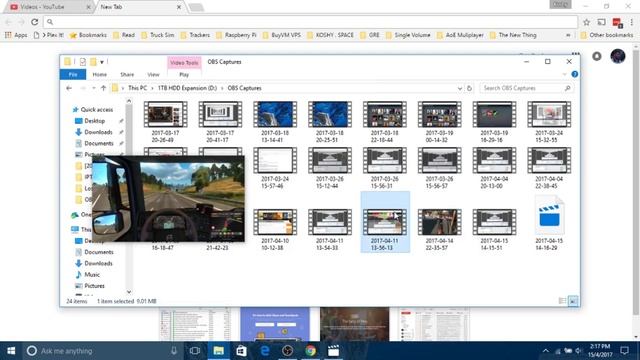The height and width of the screenshot is (360, 640).
Task: Open the Explorer File tab
Action: click(73, 74)
